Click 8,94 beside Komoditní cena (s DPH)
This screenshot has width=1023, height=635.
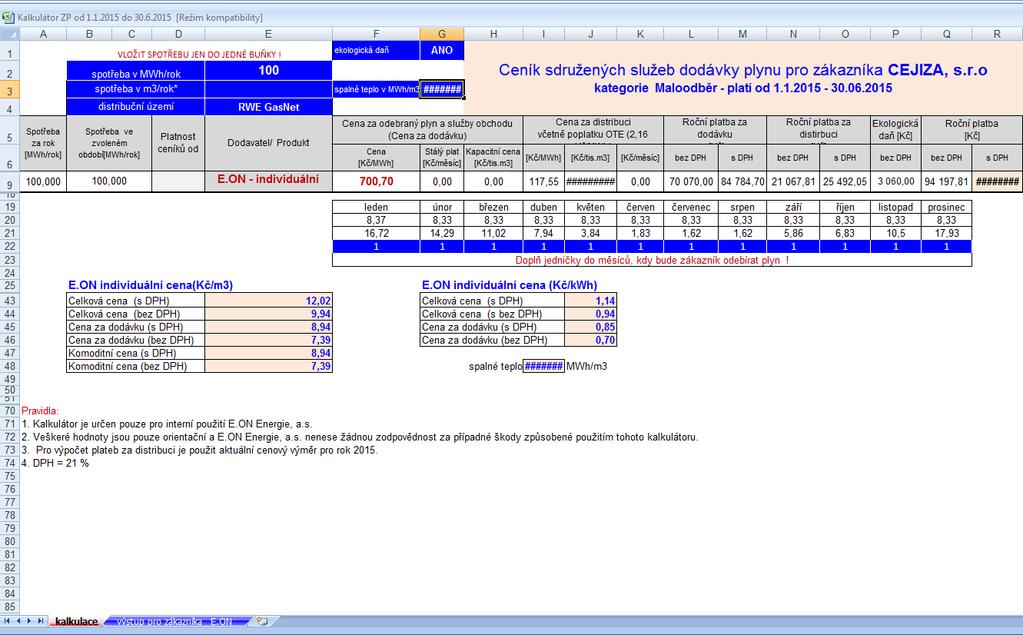point(268,353)
